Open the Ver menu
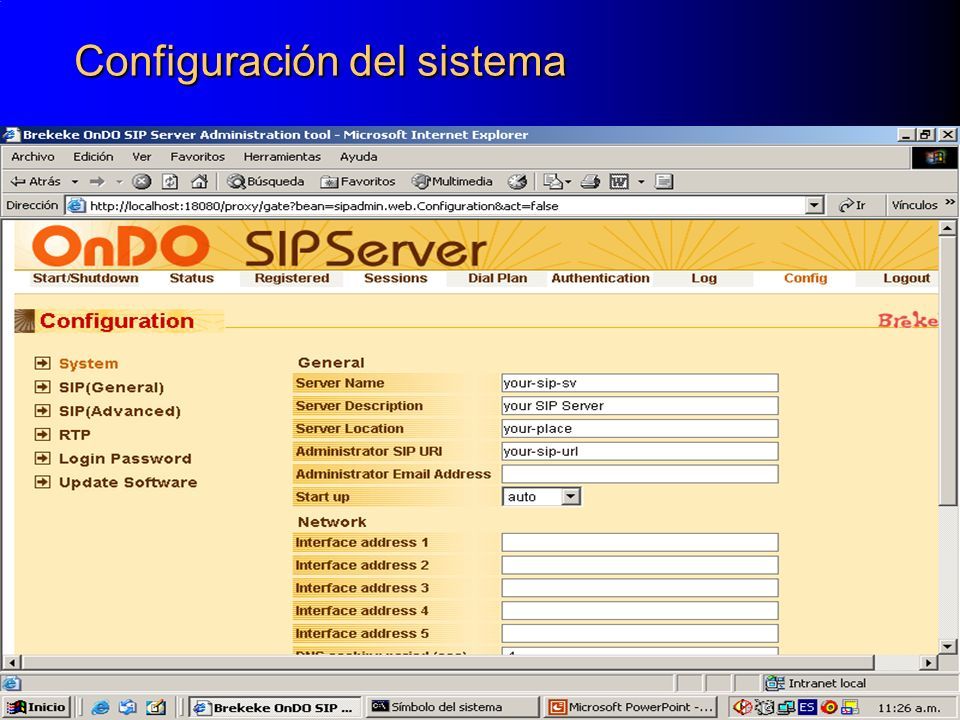This screenshot has width=960, height=720. [141, 157]
